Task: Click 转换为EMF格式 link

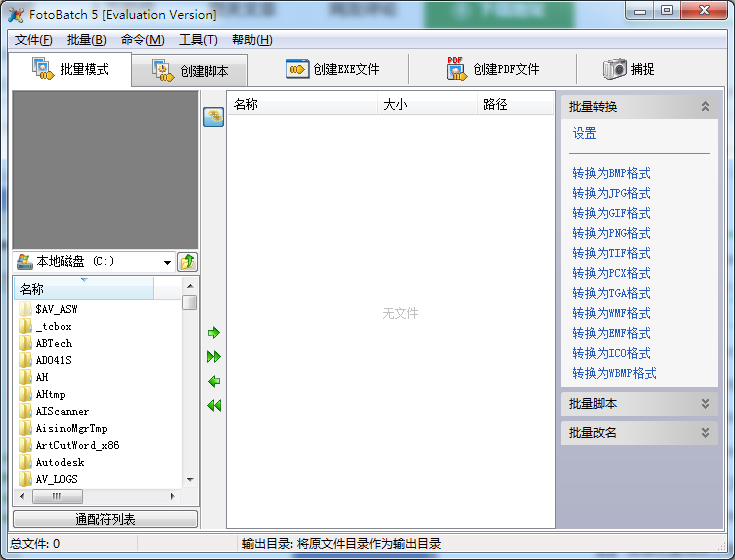Action: click(x=611, y=333)
